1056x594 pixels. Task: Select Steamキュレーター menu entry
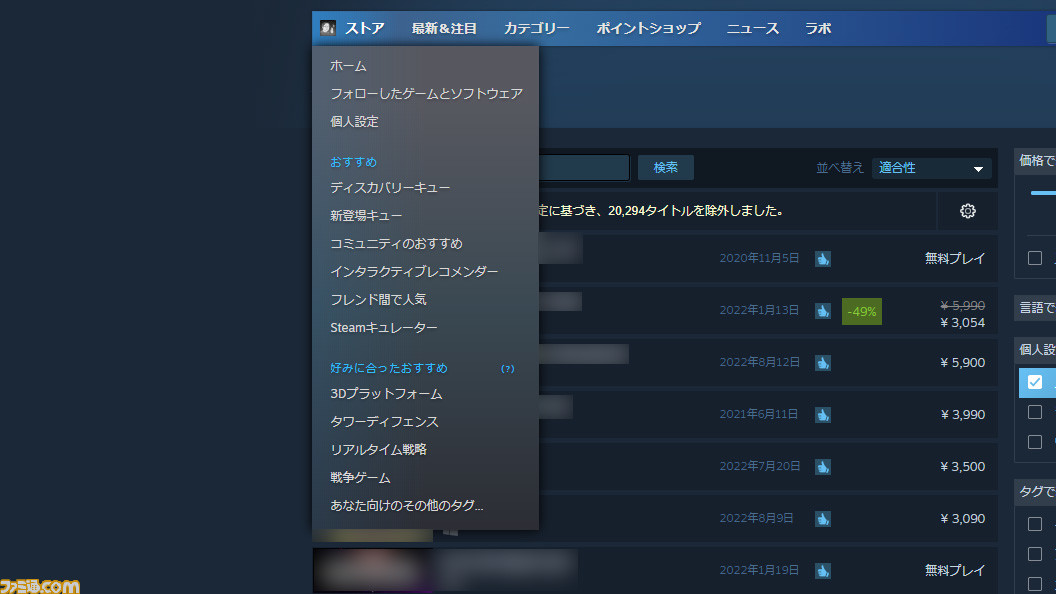click(x=384, y=328)
